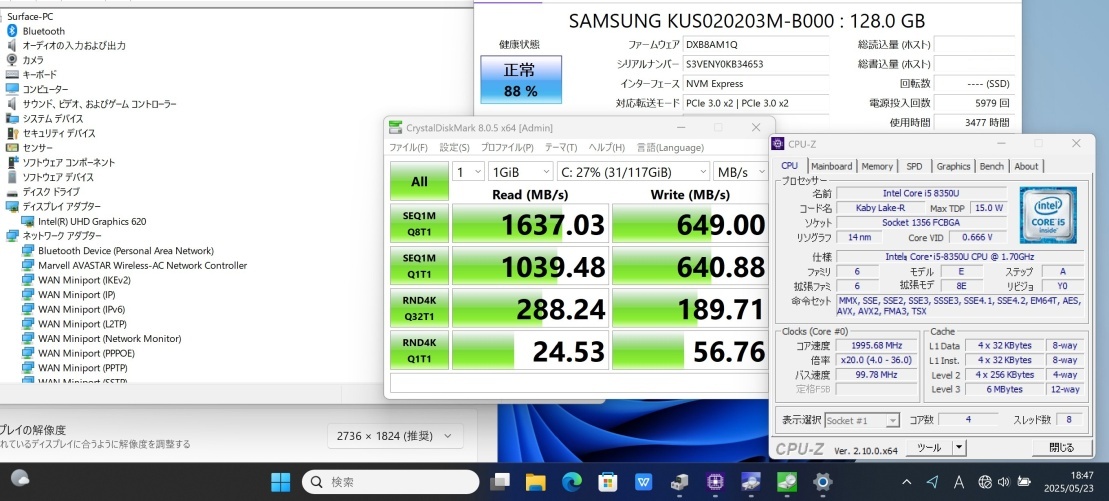Select the network adapters (ネットワーク アダプター) category
The height and width of the screenshot is (501, 1109).
(62, 236)
